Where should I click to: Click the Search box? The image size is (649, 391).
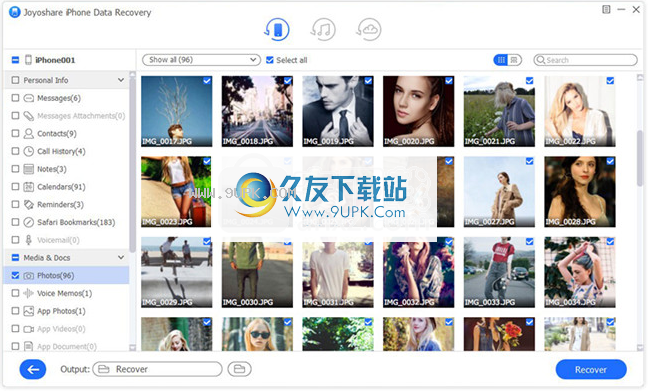(x=585, y=60)
